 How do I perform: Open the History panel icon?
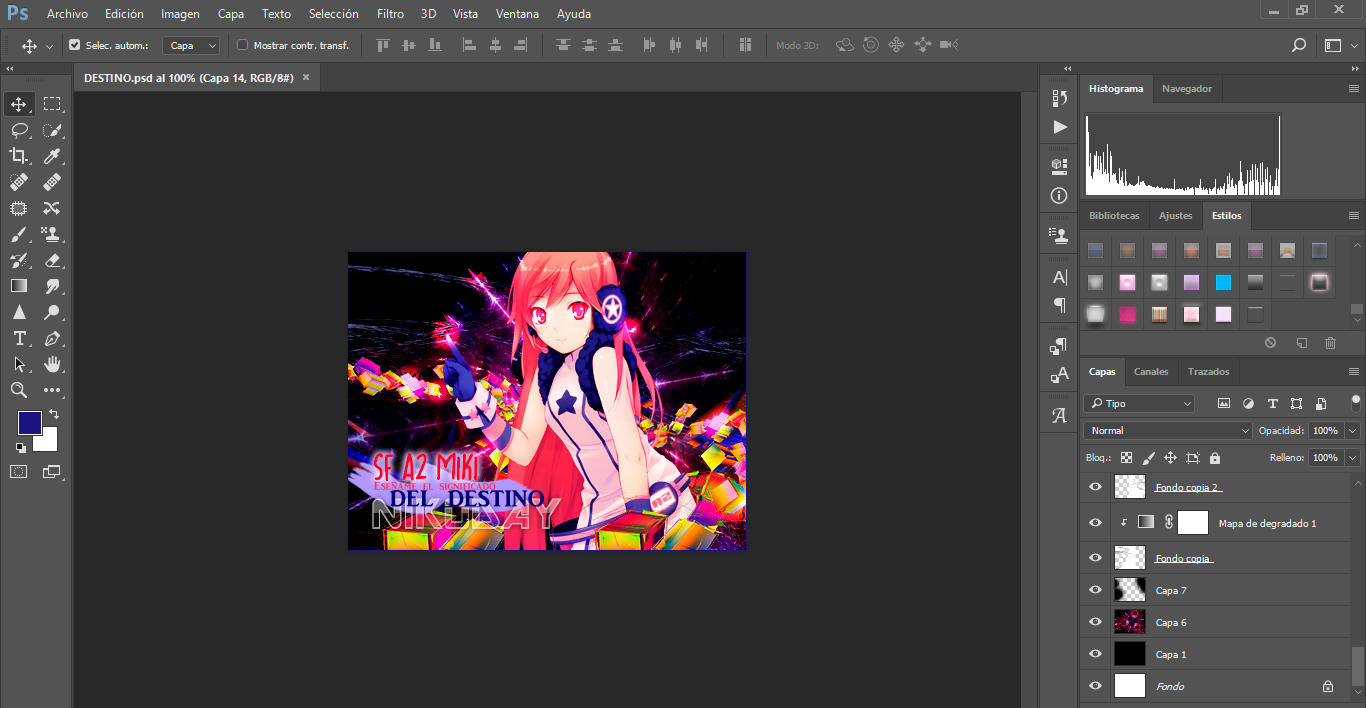click(1060, 98)
